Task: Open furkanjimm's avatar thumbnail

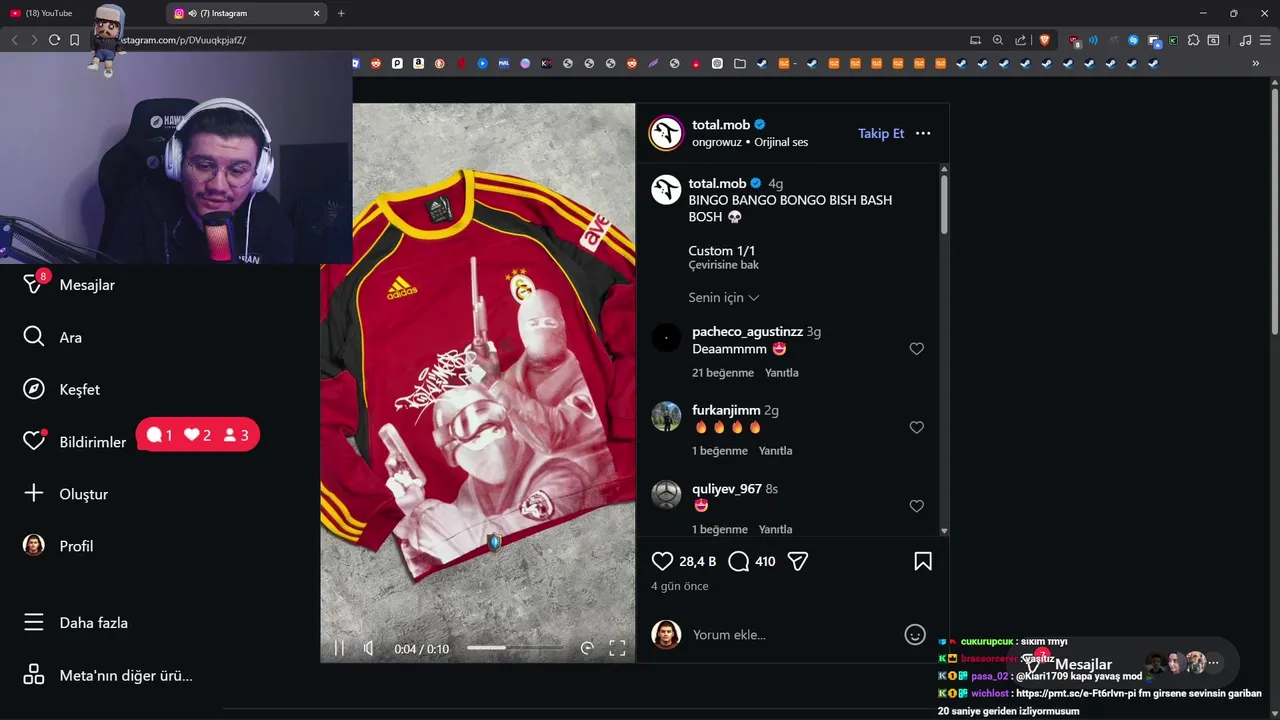Action: point(666,416)
